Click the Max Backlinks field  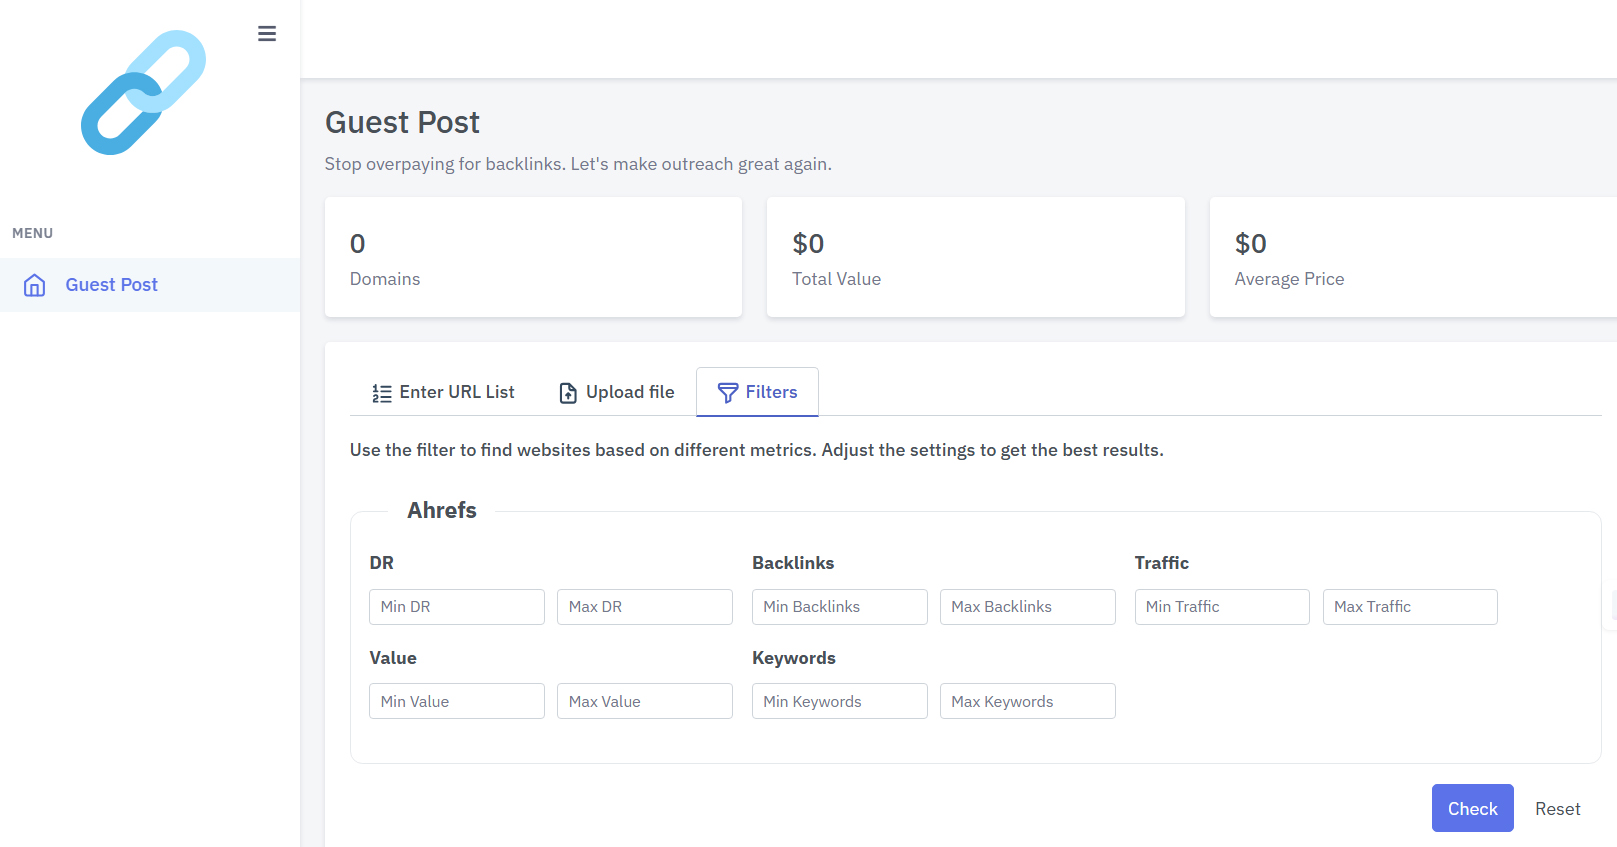click(1027, 607)
